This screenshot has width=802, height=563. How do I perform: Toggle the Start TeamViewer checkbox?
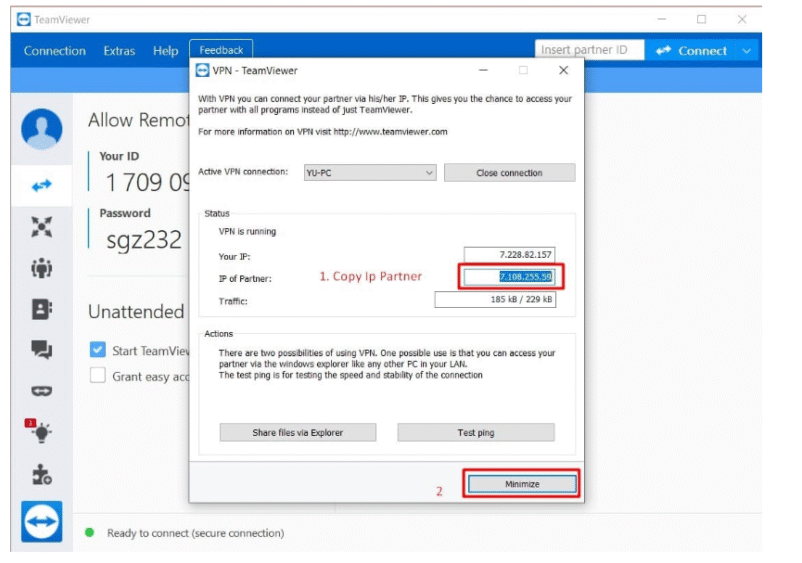click(98, 350)
